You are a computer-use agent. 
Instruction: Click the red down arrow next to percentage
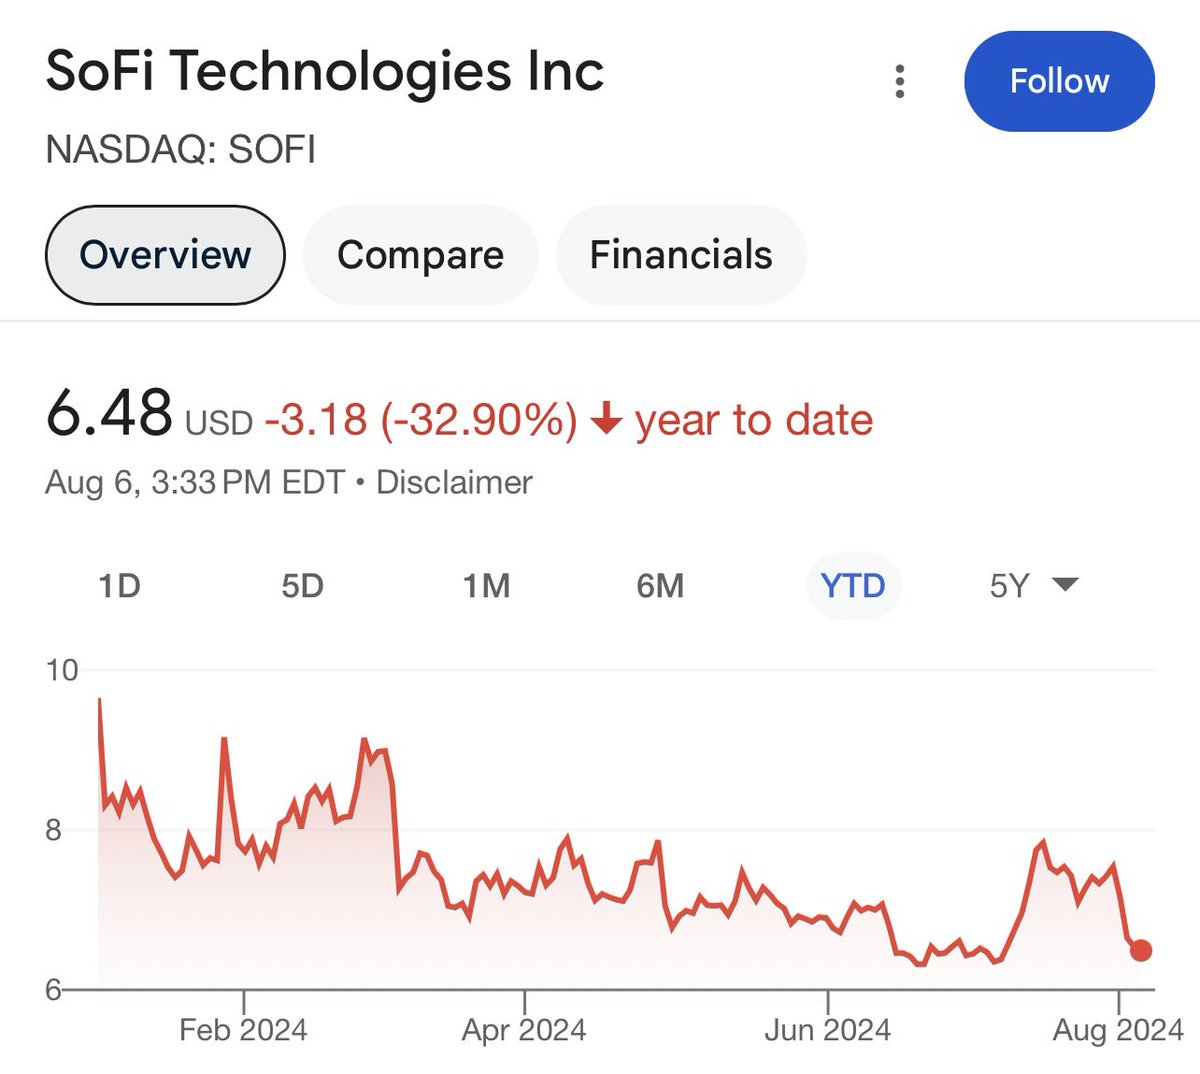click(x=606, y=420)
